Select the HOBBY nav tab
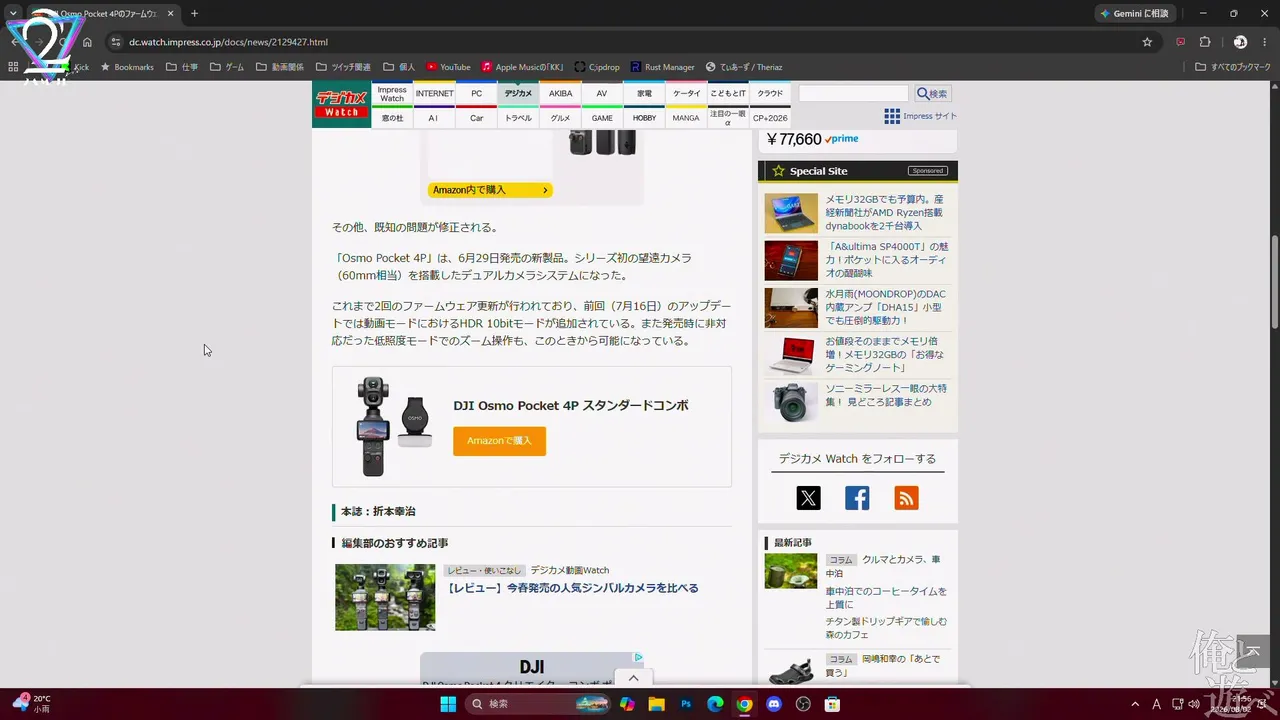 tap(645, 117)
